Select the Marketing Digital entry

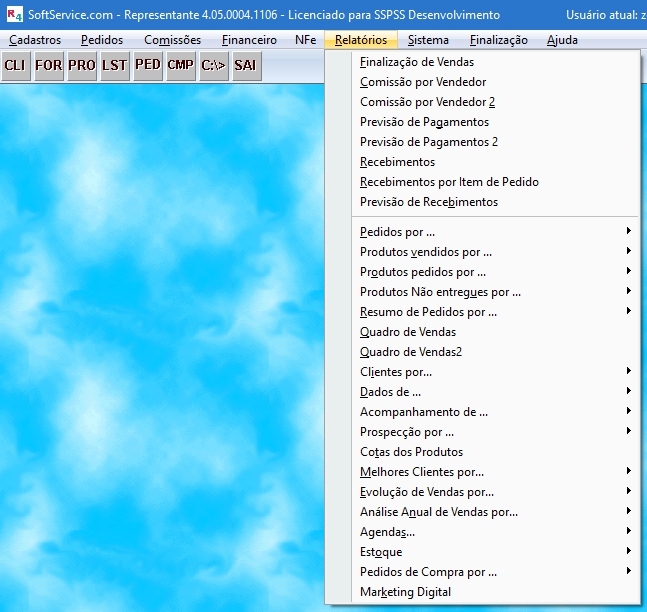405,592
